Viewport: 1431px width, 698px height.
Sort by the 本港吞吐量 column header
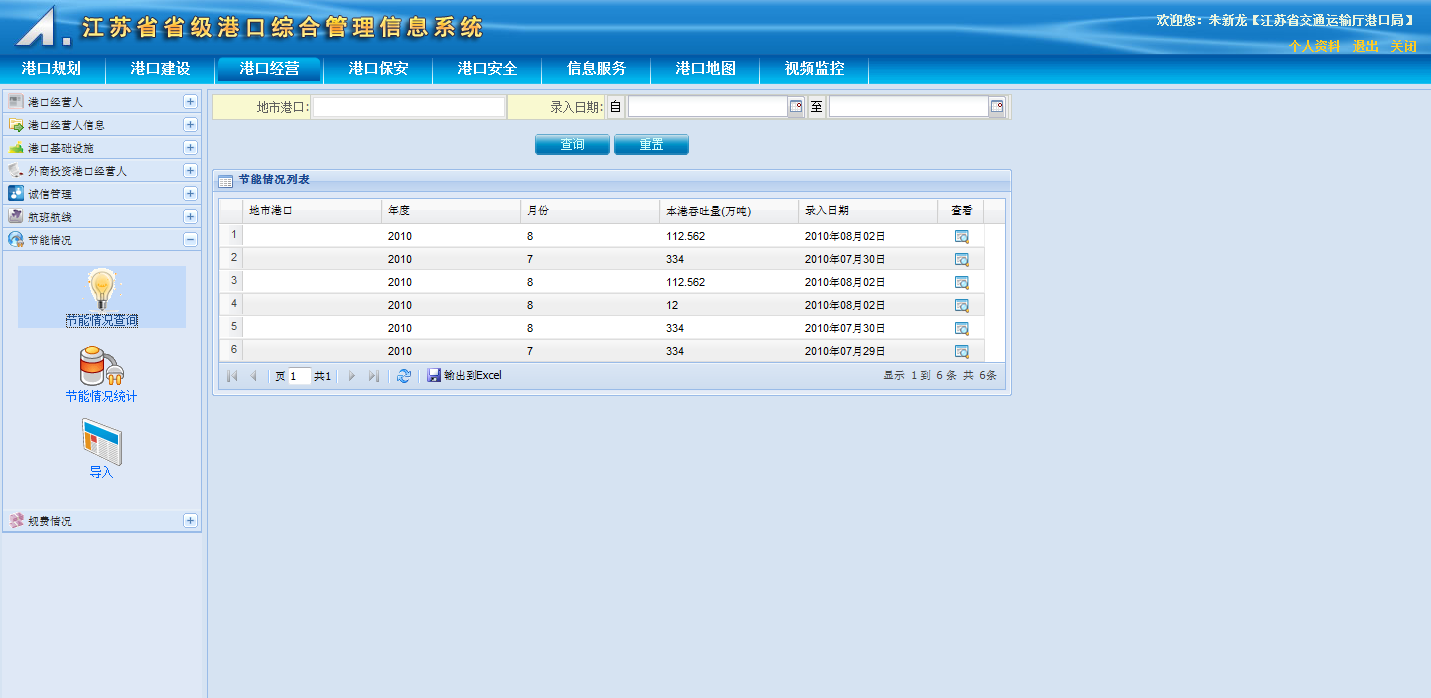(x=708, y=211)
